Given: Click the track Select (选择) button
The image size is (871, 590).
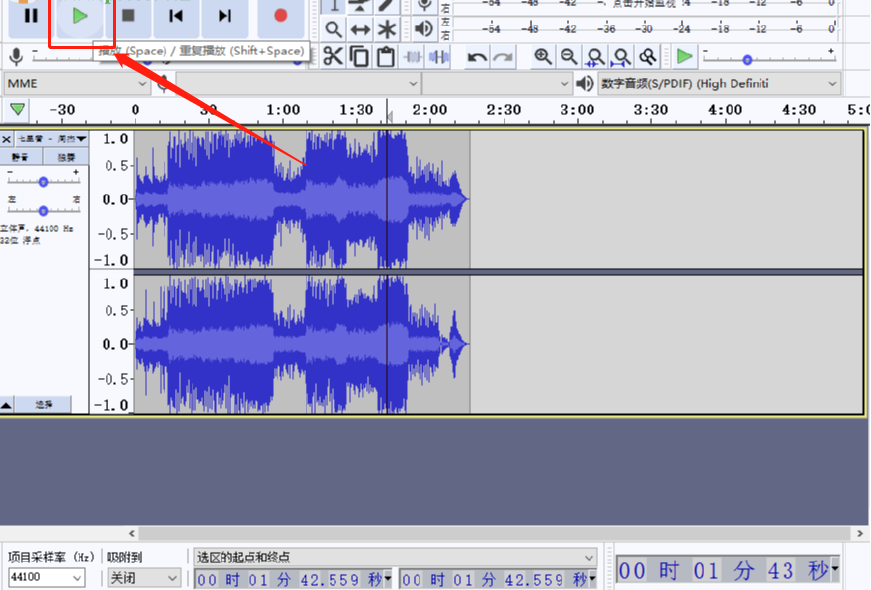Looking at the screenshot, I should point(43,405).
